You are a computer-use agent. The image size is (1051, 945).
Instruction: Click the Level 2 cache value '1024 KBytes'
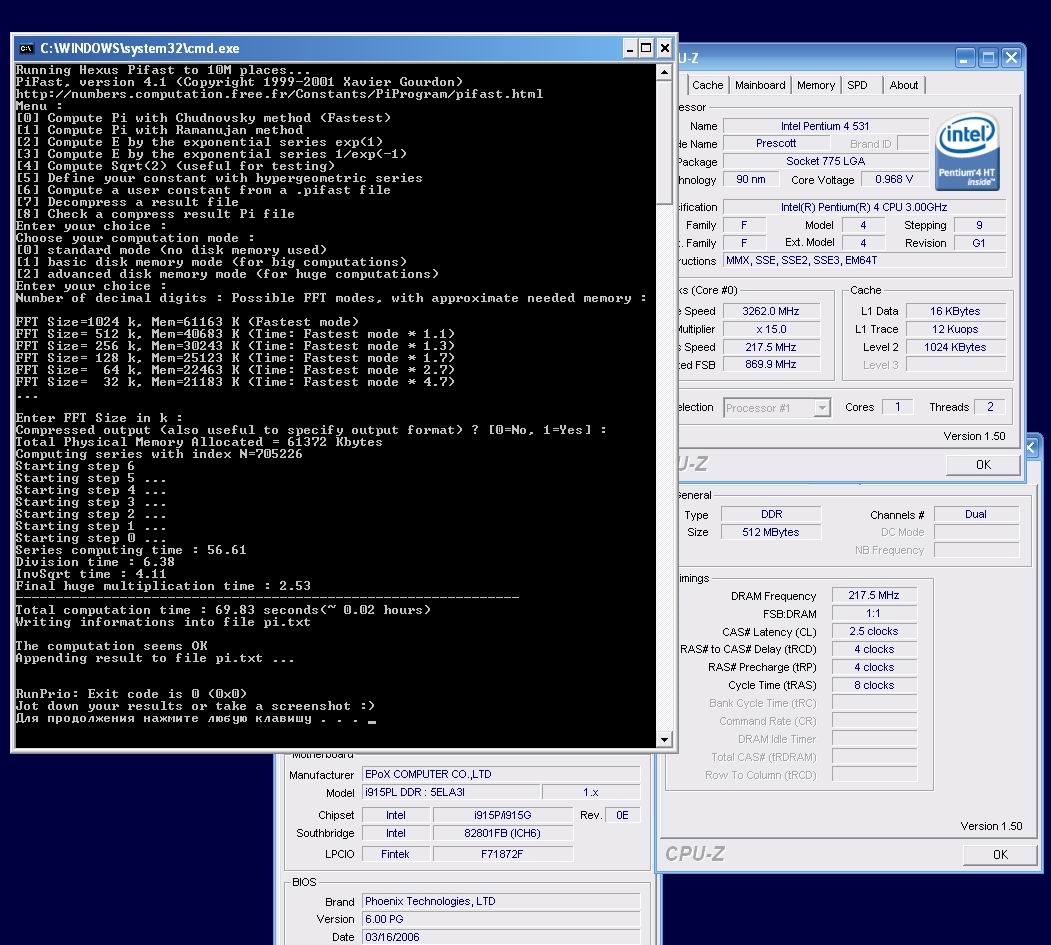coord(955,347)
